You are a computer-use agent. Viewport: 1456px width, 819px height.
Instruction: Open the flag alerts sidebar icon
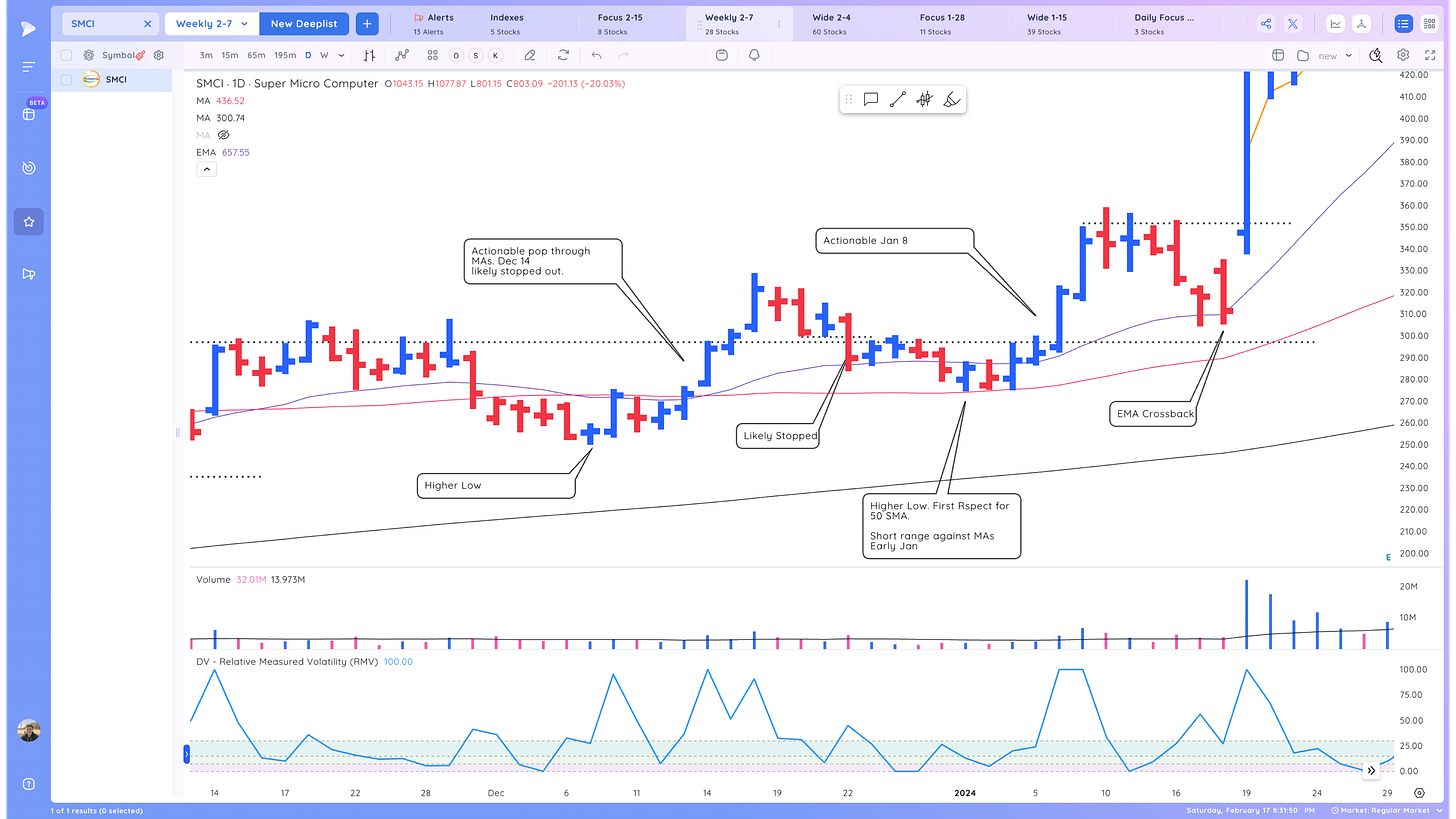coord(28,274)
